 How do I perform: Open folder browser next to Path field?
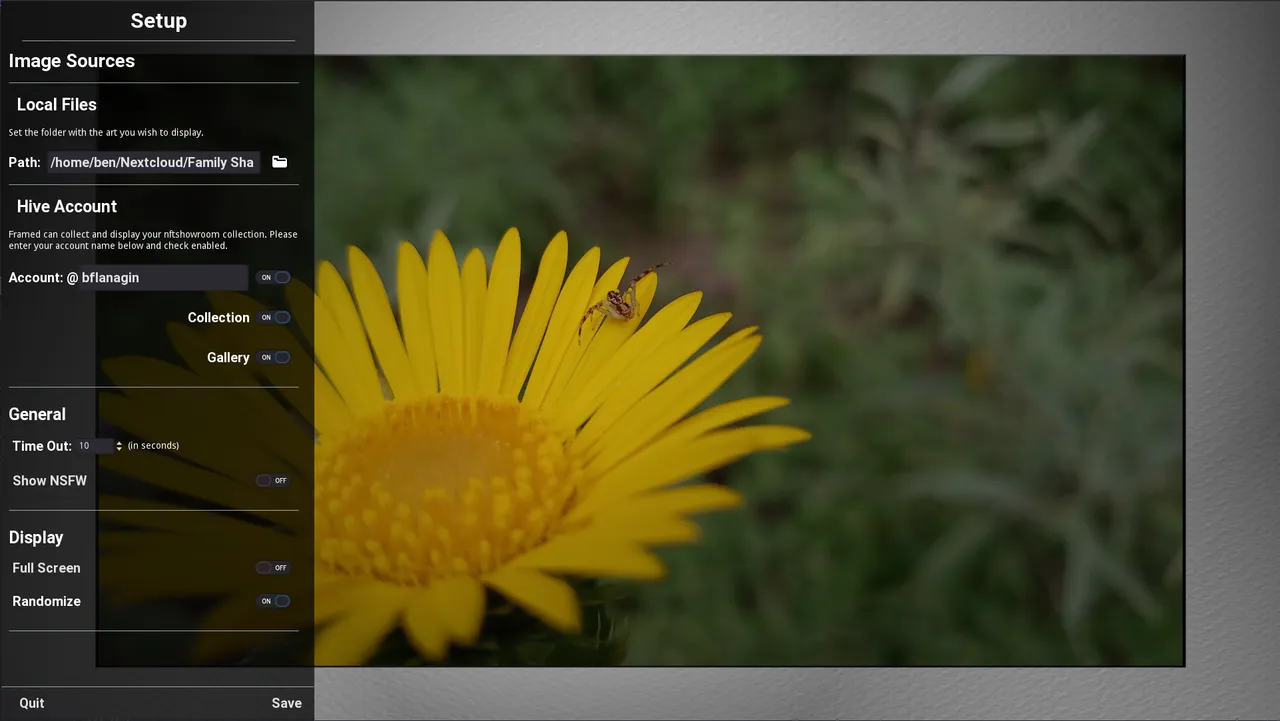coord(280,162)
